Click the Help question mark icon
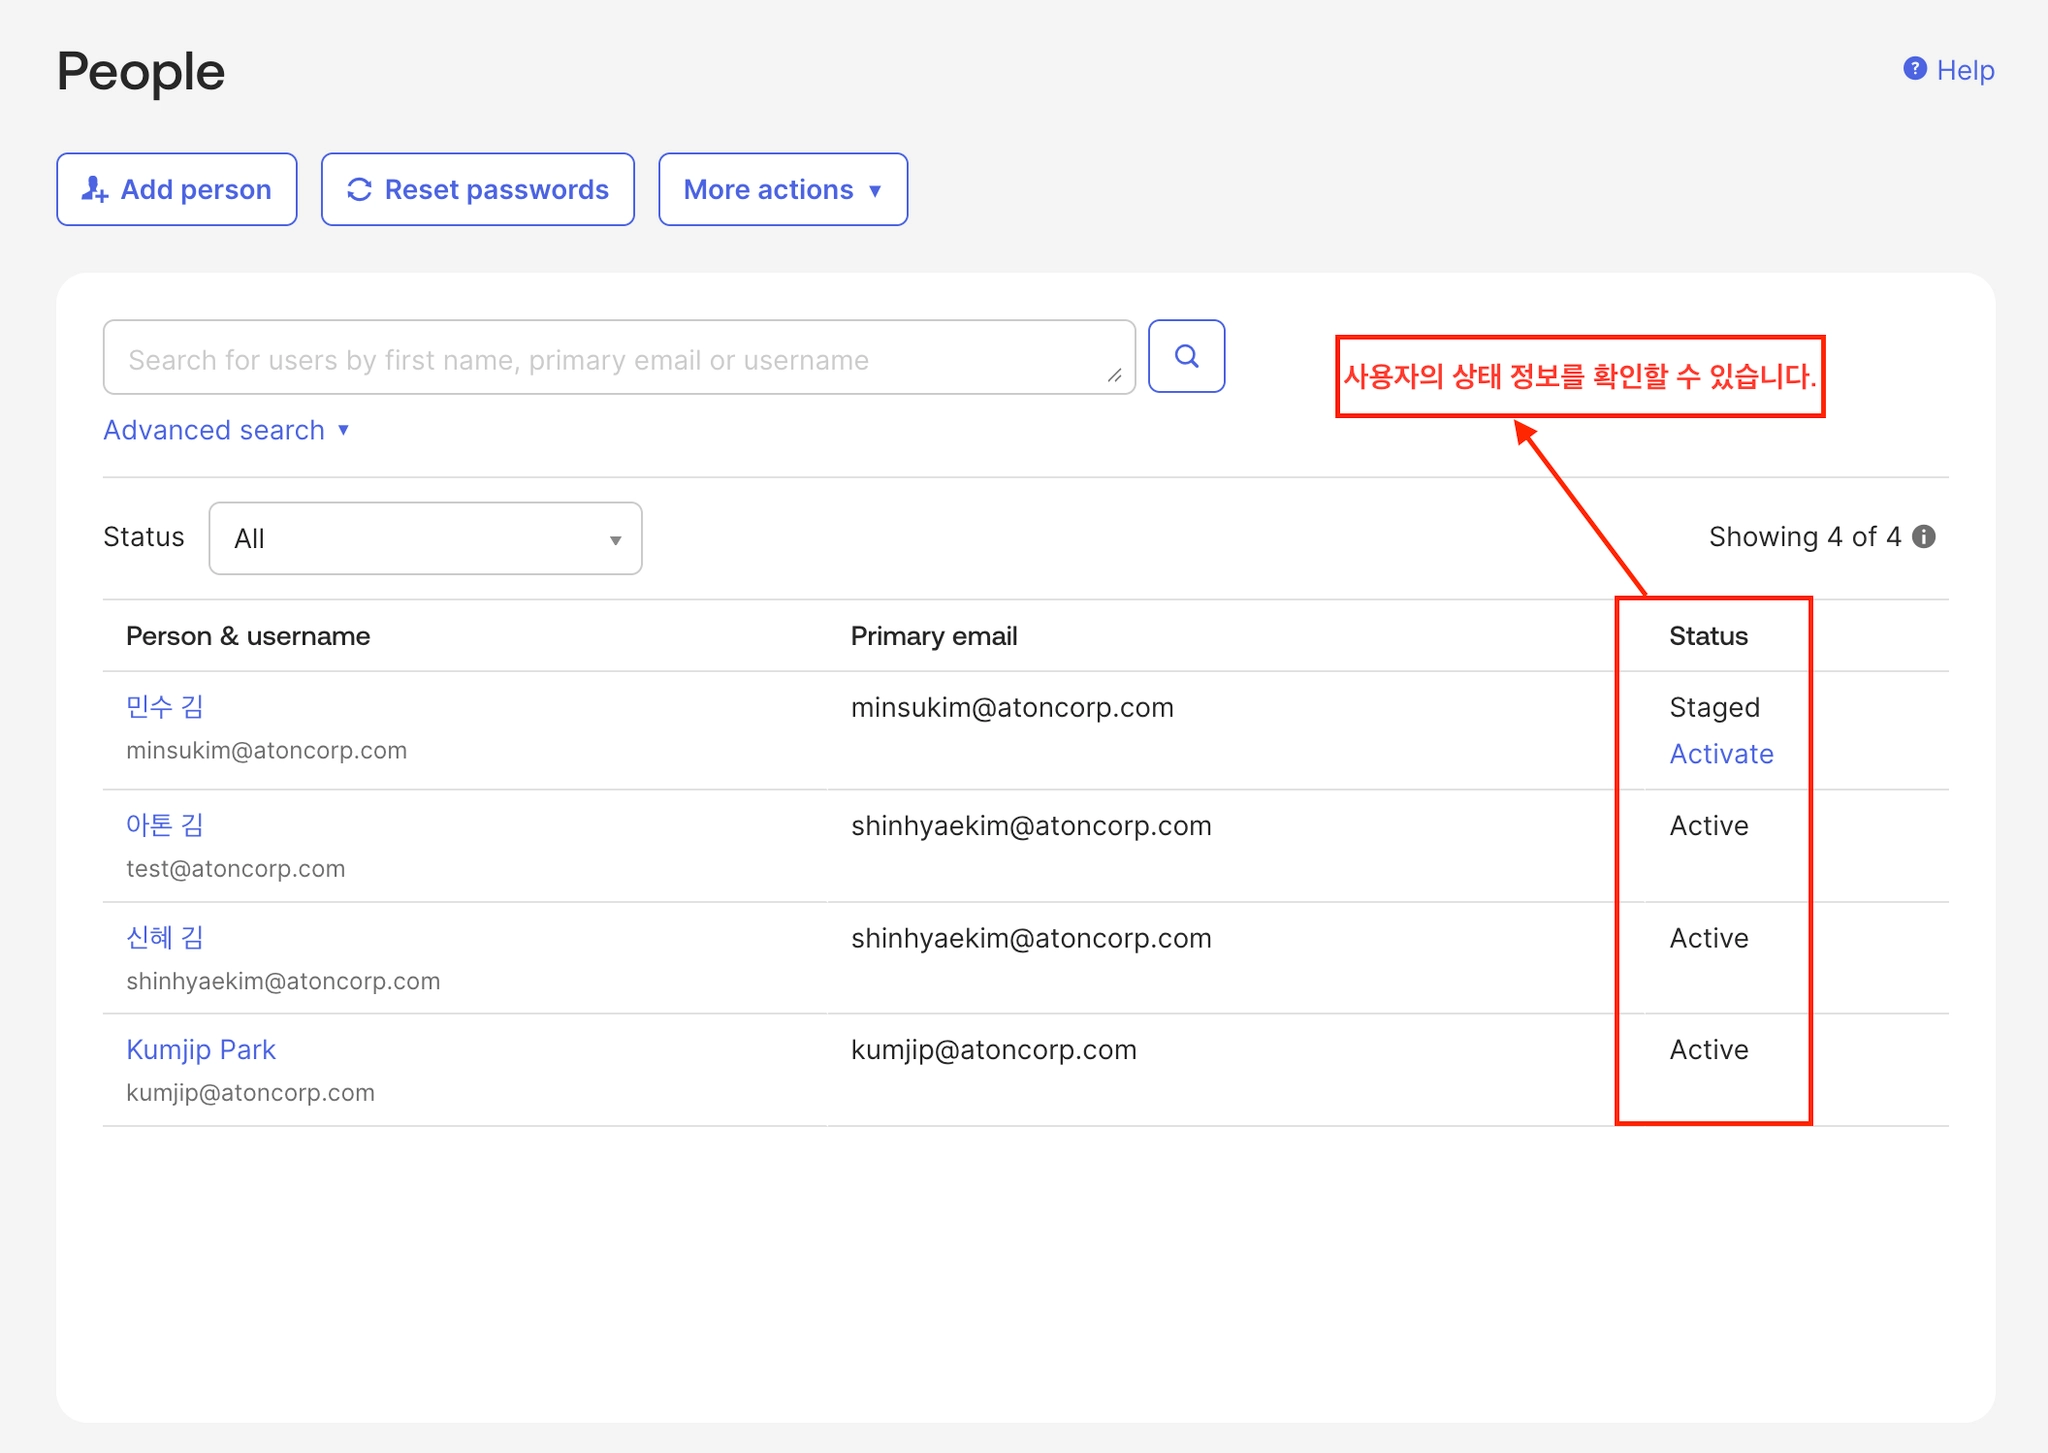The width and height of the screenshot is (2048, 1453). tap(1914, 69)
